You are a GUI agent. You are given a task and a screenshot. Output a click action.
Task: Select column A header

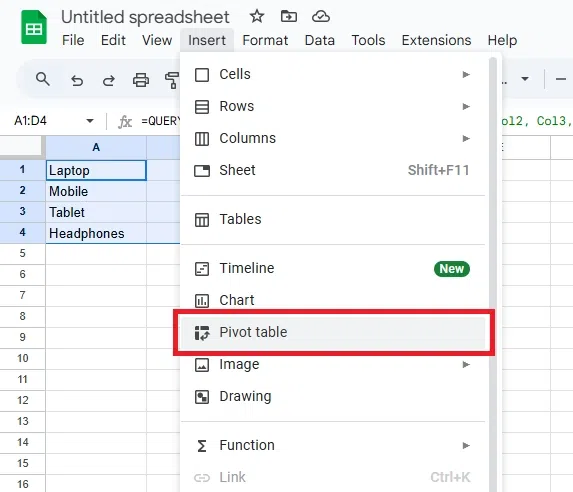point(96,148)
